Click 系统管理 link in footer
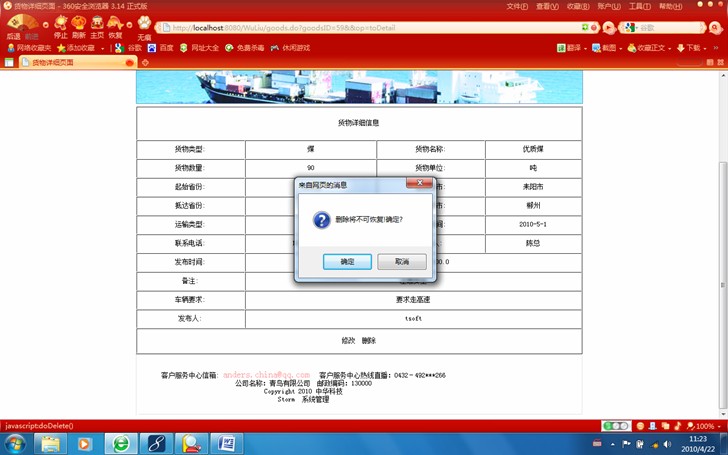Screen dimensions: 728x455 click(x=315, y=399)
